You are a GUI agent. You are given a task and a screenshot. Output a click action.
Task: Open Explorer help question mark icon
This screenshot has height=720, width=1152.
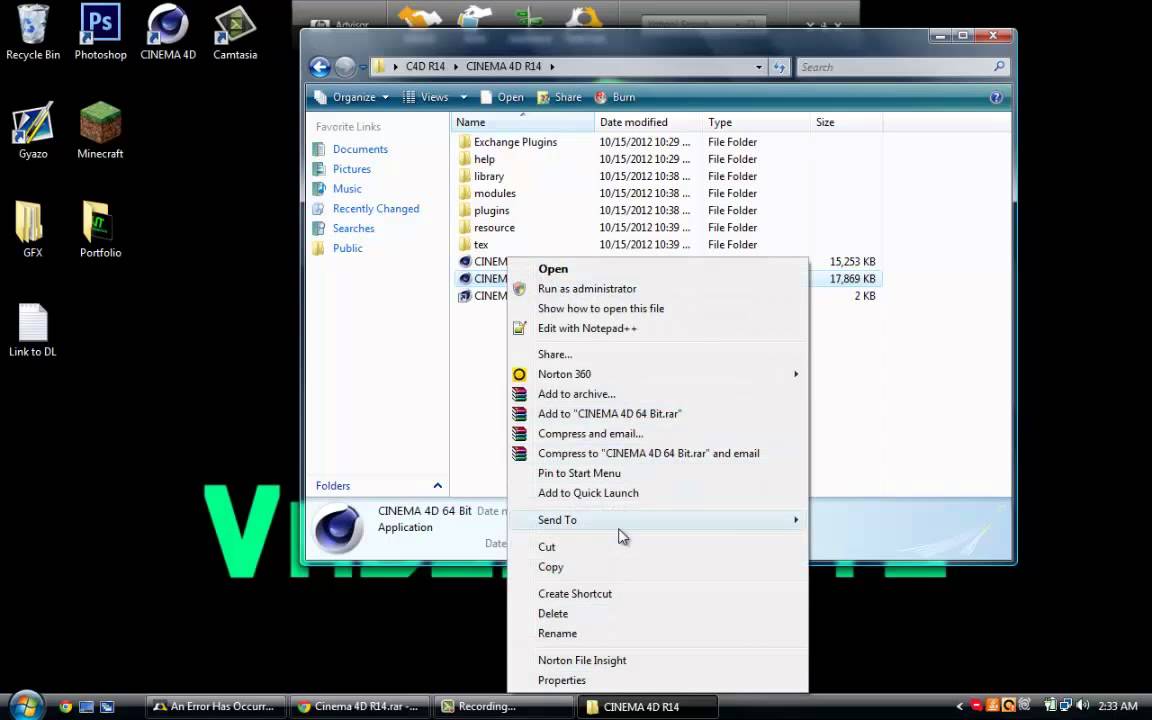(x=996, y=97)
